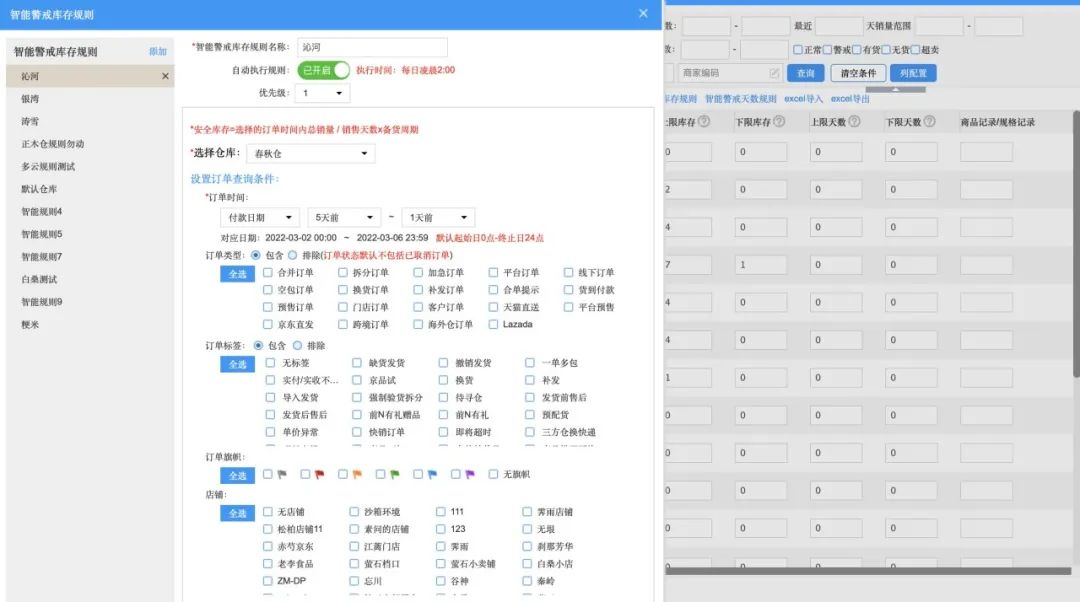Select 默认仓库 in the rule list
Screen dimensions: 1080x602
(90, 189)
